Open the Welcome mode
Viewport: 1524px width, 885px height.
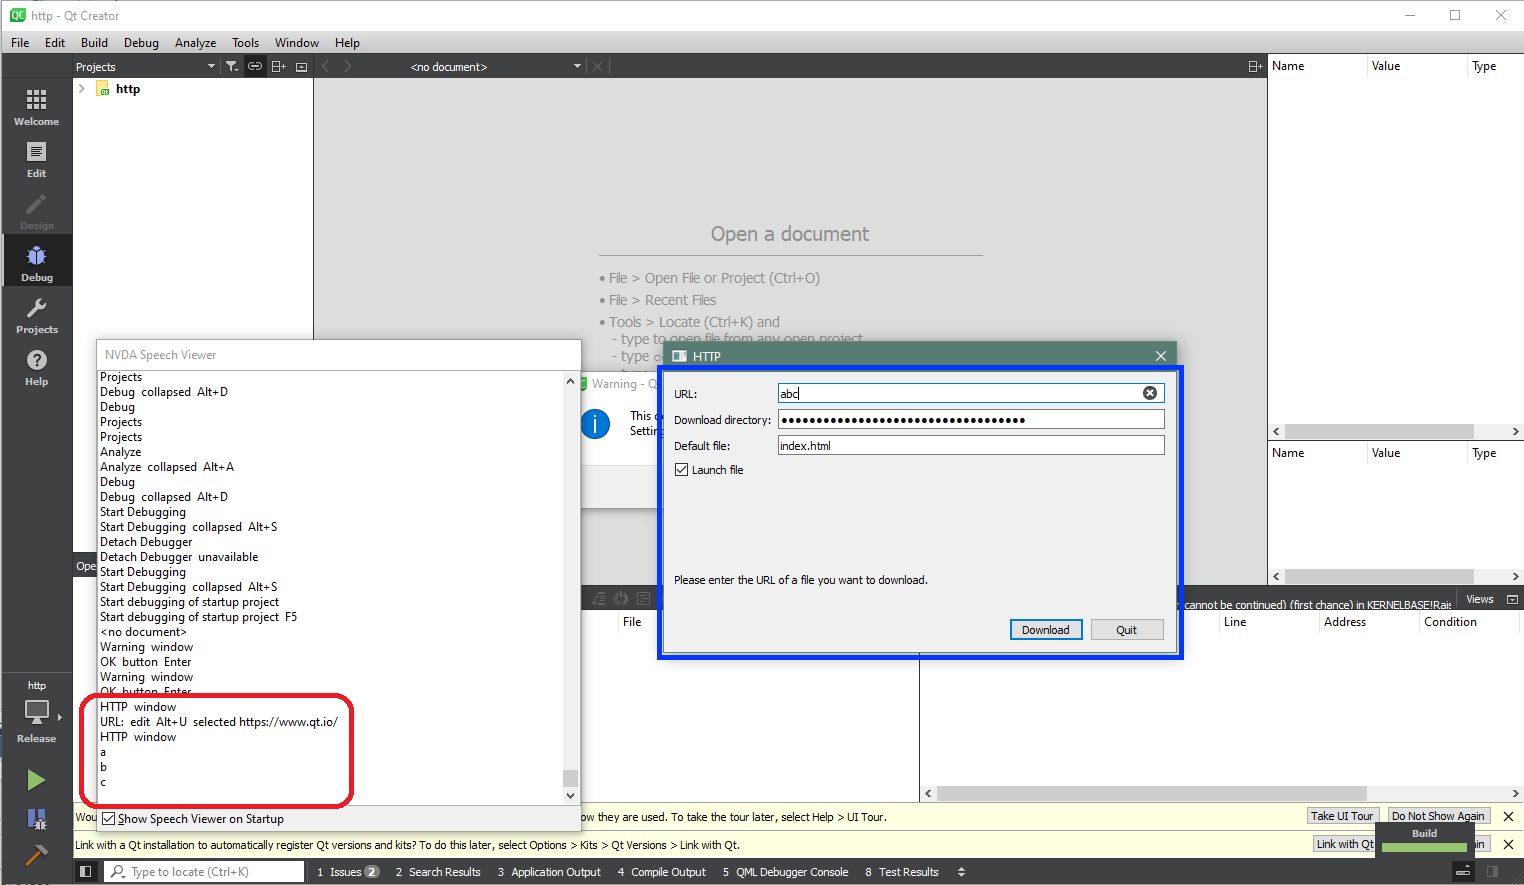click(36, 107)
